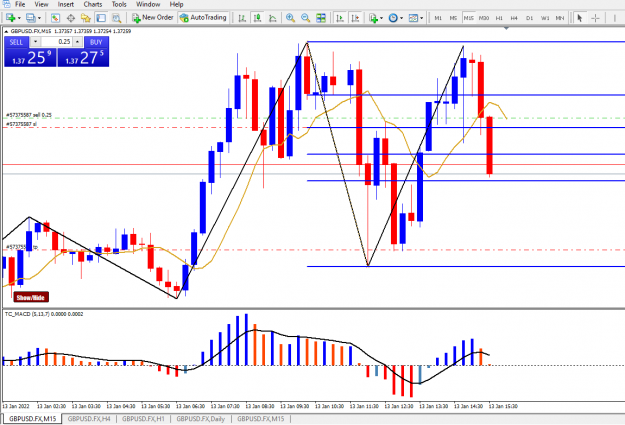Select the MN monthly timeframe
Viewport: 625px width, 425px height.
pos(560,18)
